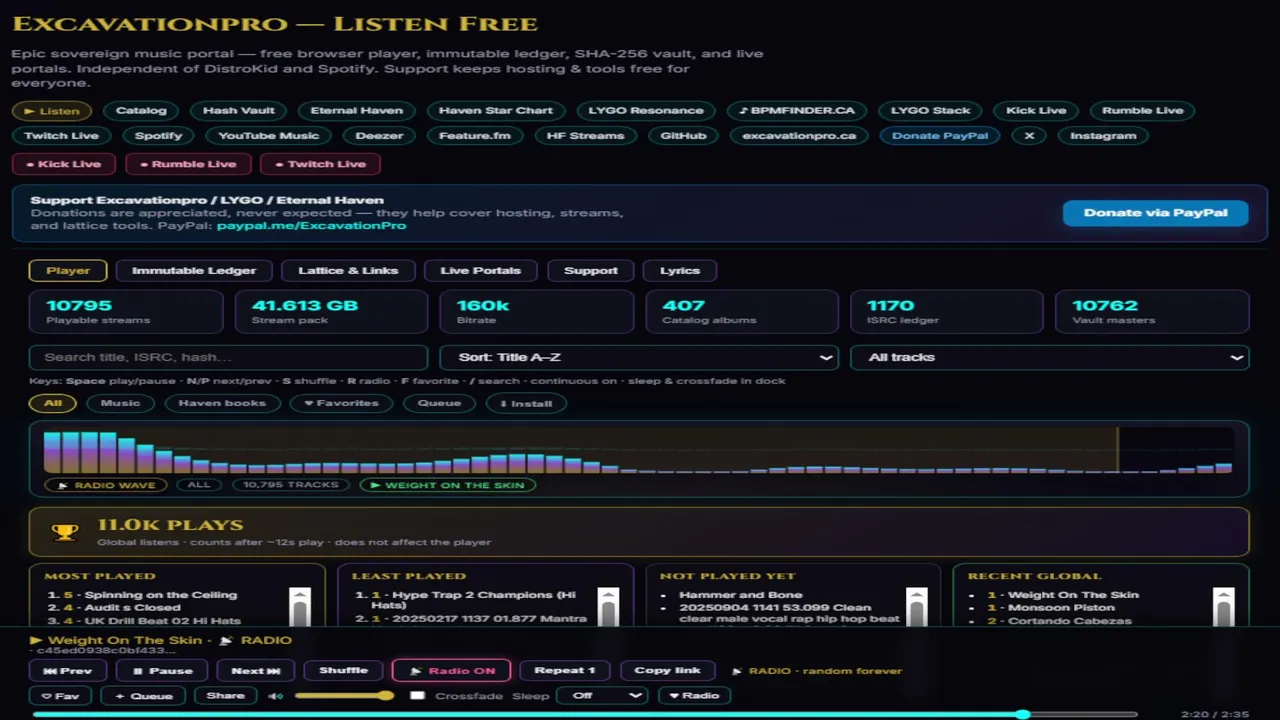Click the Radio random forever status icon

coord(738,671)
